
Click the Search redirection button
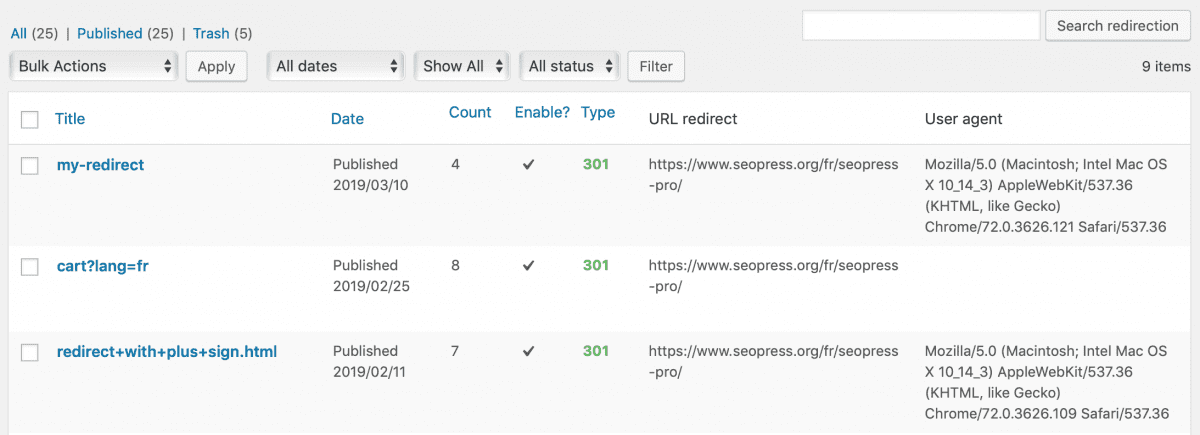point(1117,26)
